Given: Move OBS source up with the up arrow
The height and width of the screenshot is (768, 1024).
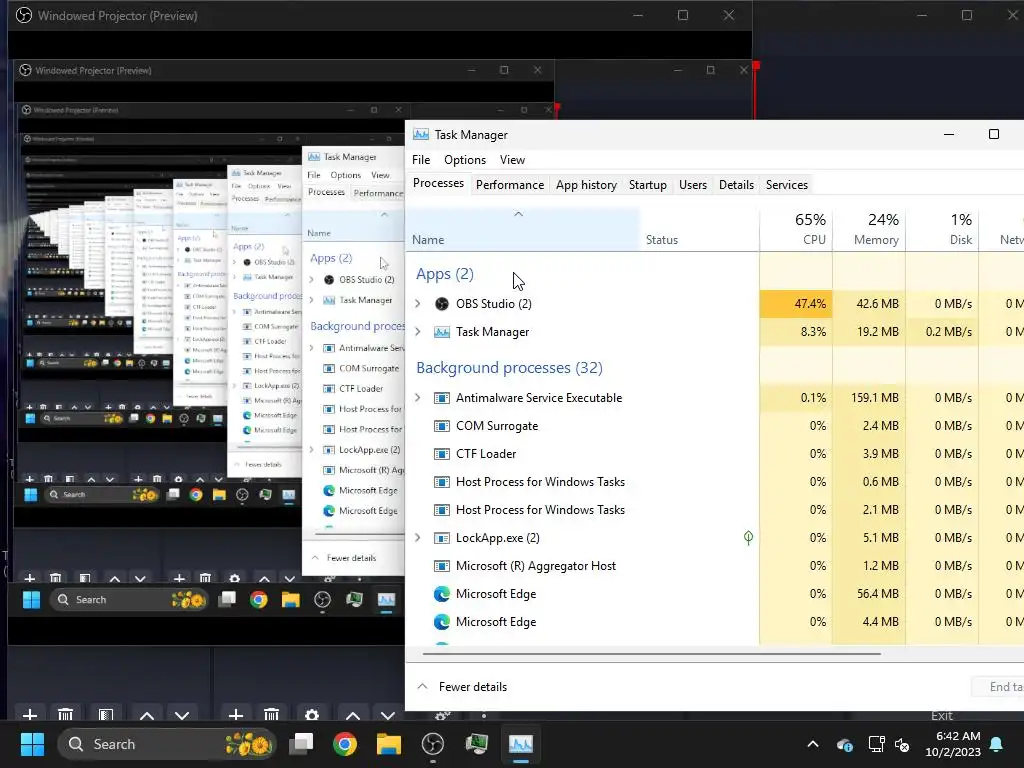Looking at the screenshot, I should (353, 715).
